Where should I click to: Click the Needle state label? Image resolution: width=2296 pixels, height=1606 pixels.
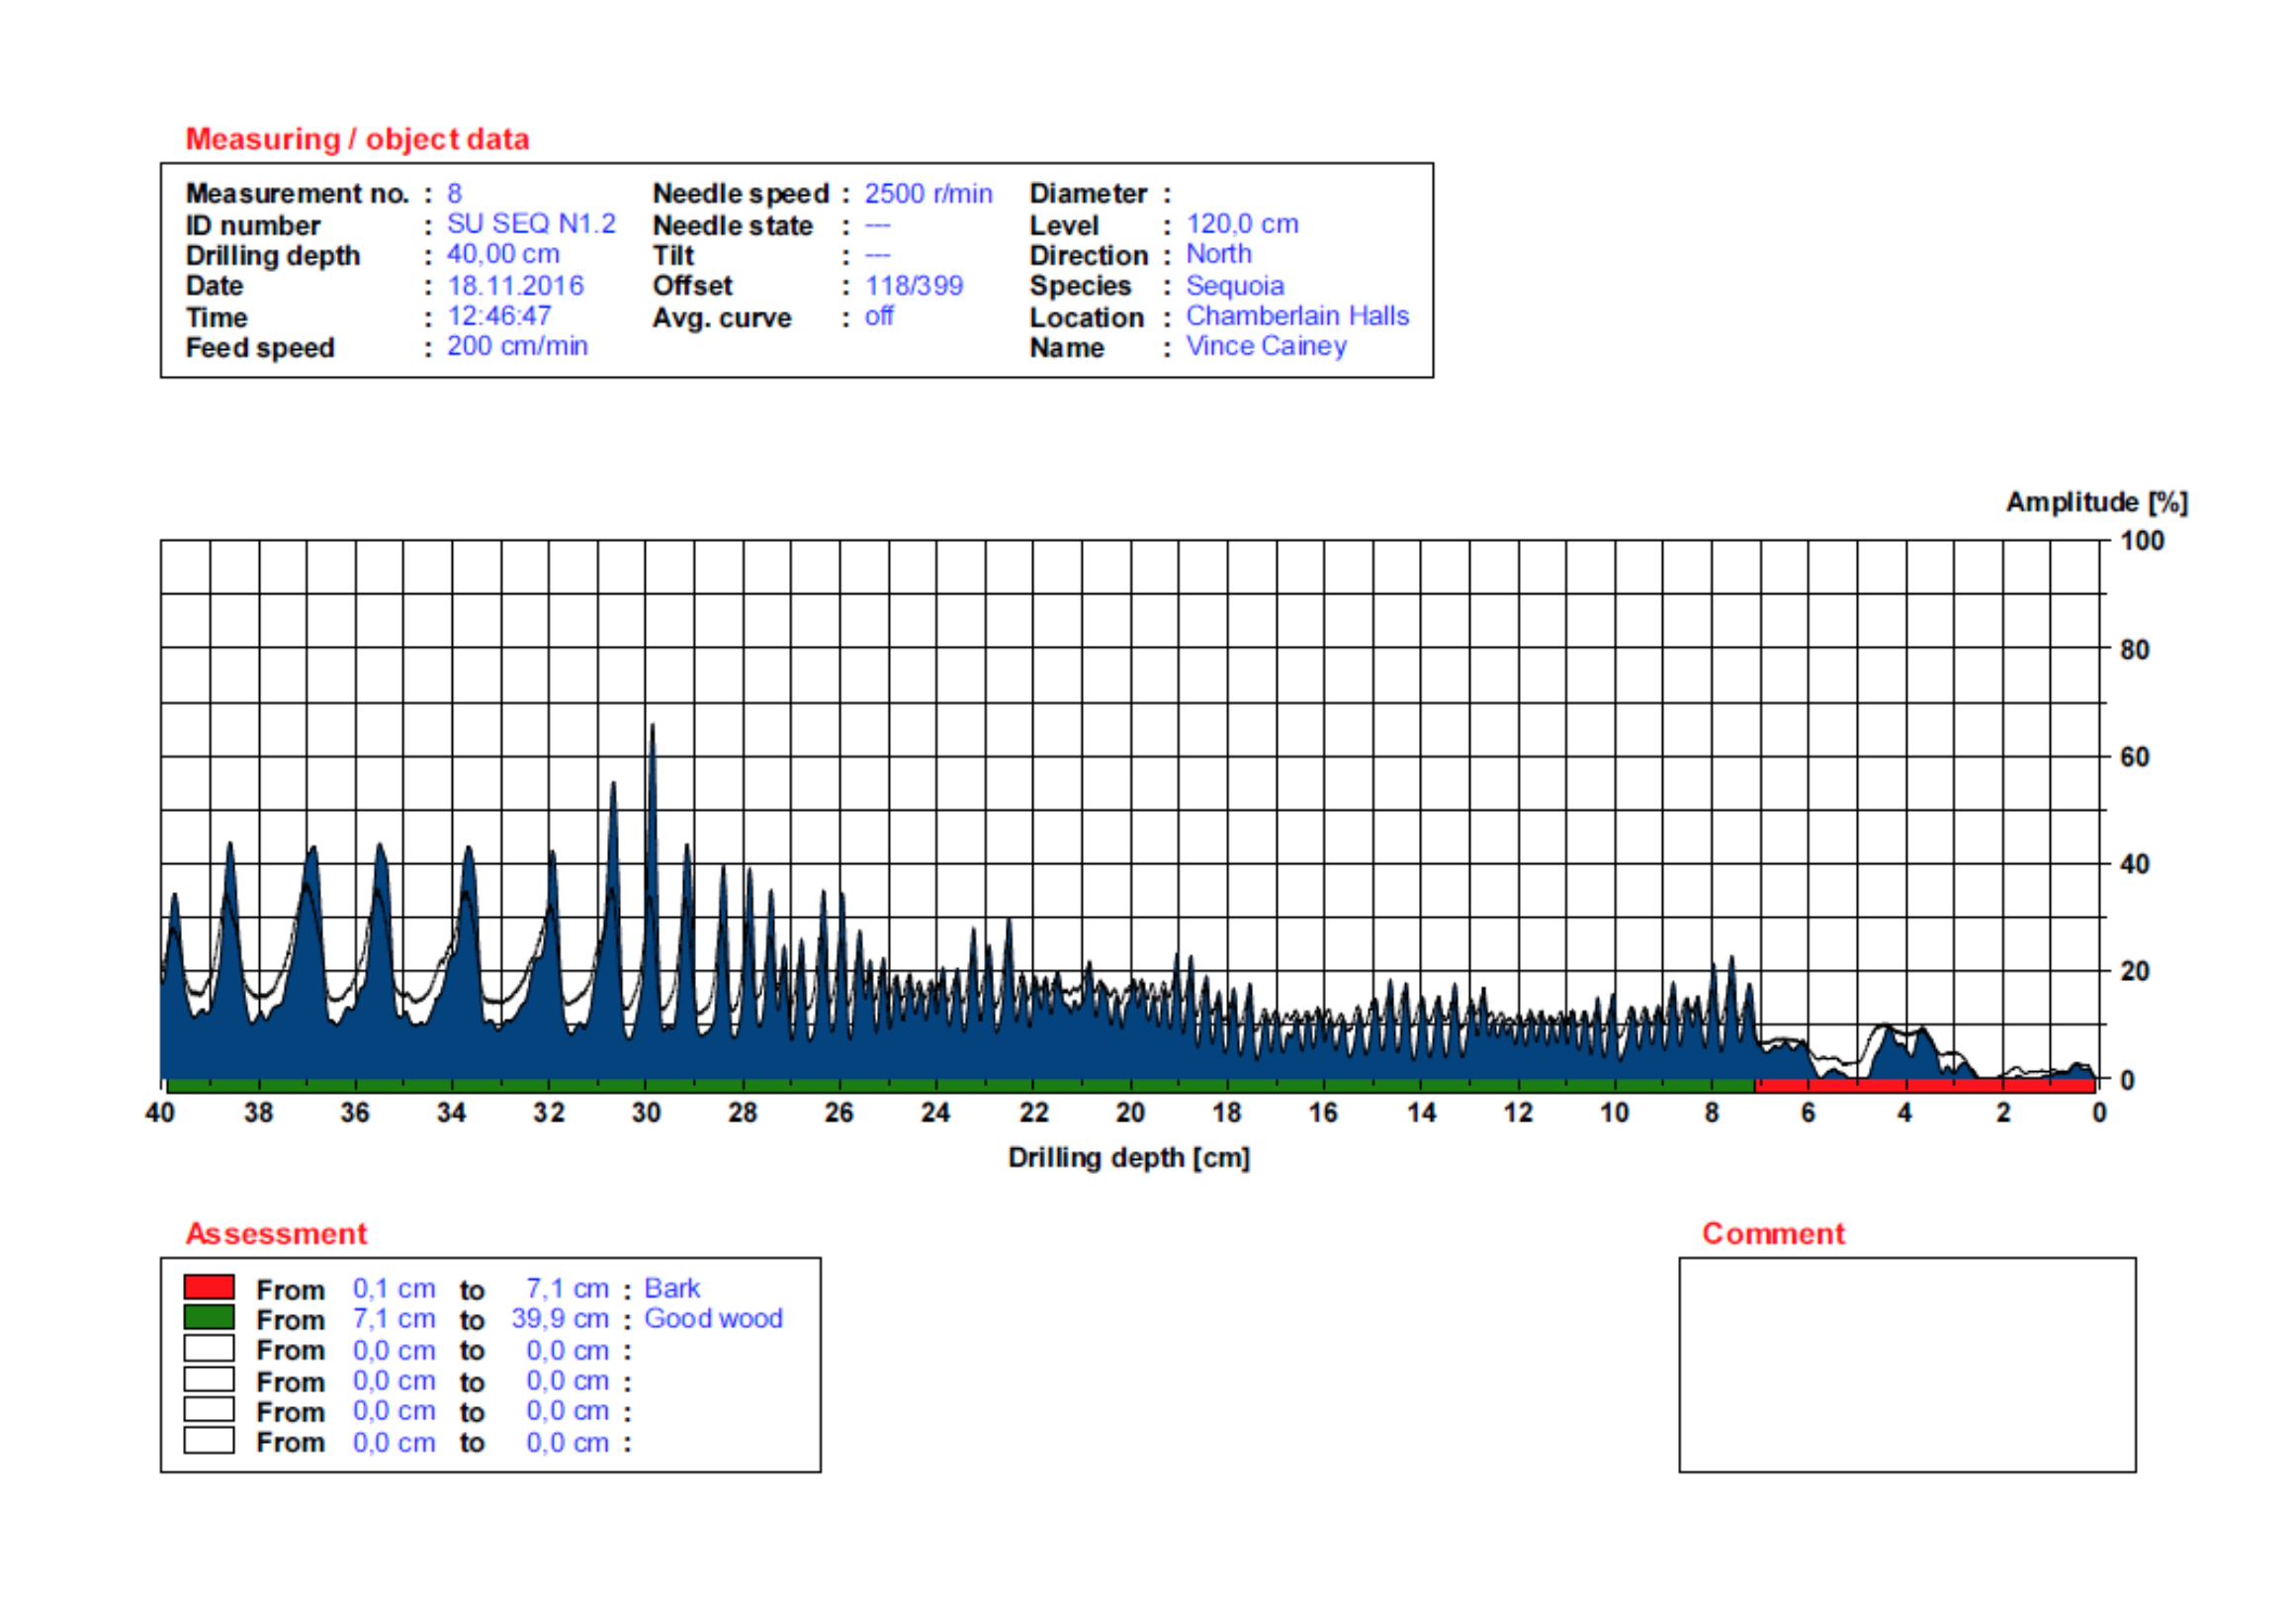click(x=732, y=225)
